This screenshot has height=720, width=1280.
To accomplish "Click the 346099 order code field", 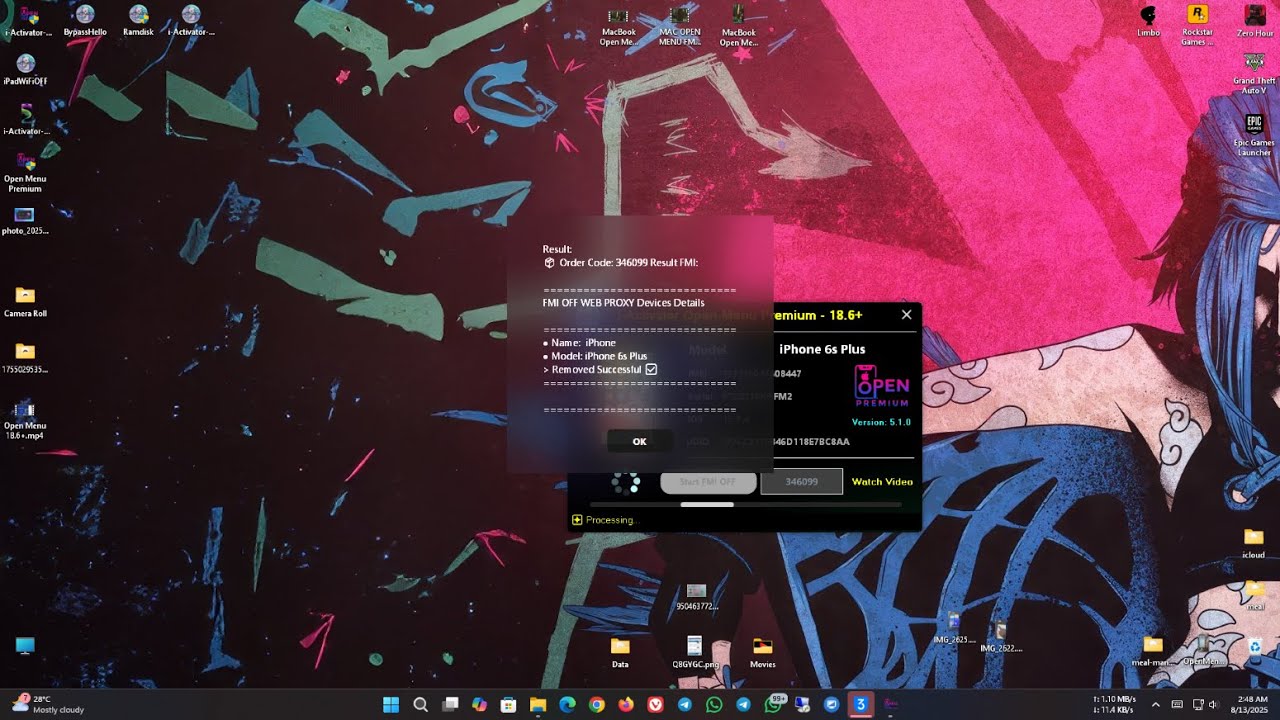I will tap(801, 482).
